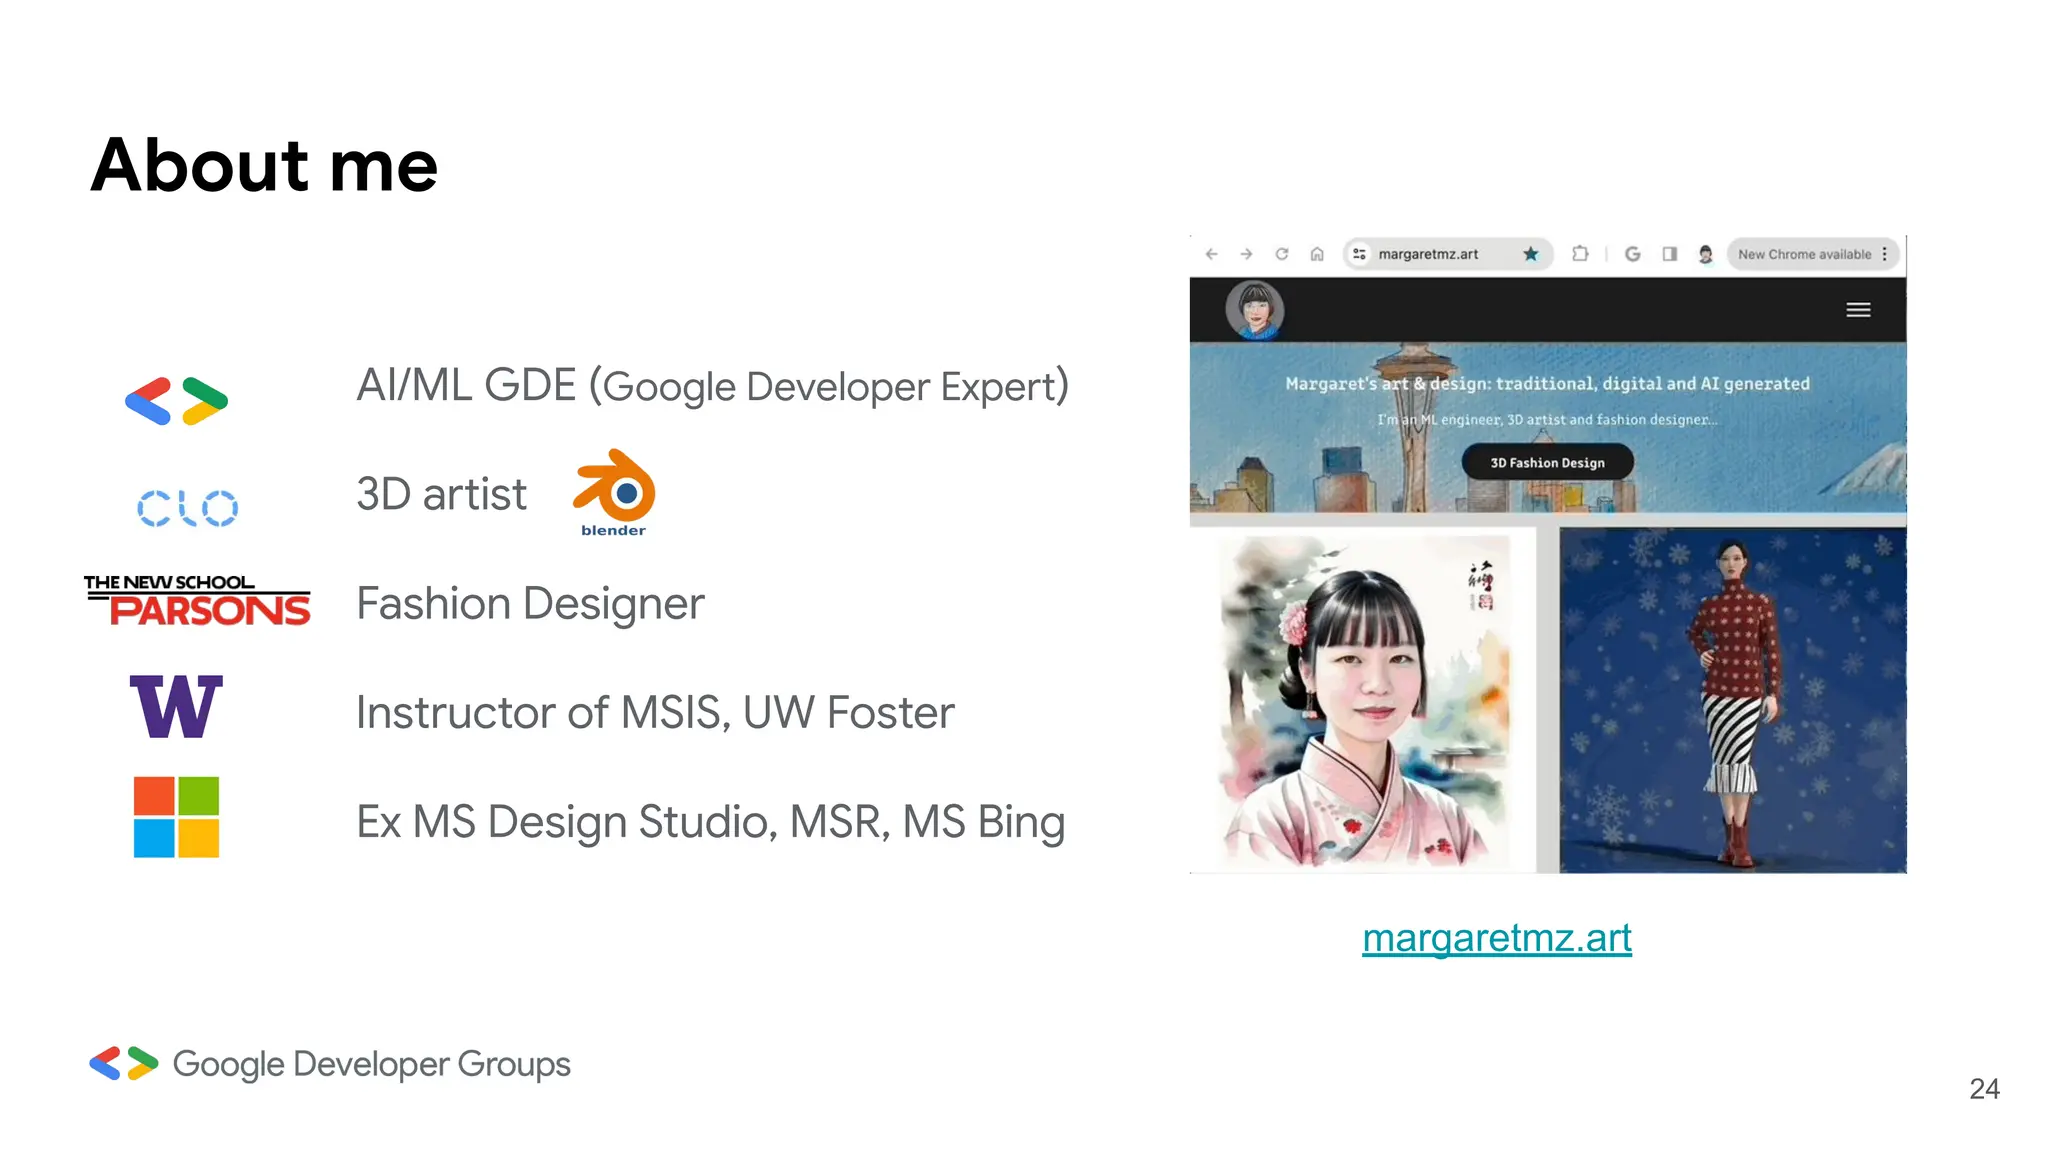Click "Margaret's art & design" banner headline
This screenshot has width=2048, height=1152.
tap(1547, 384)
